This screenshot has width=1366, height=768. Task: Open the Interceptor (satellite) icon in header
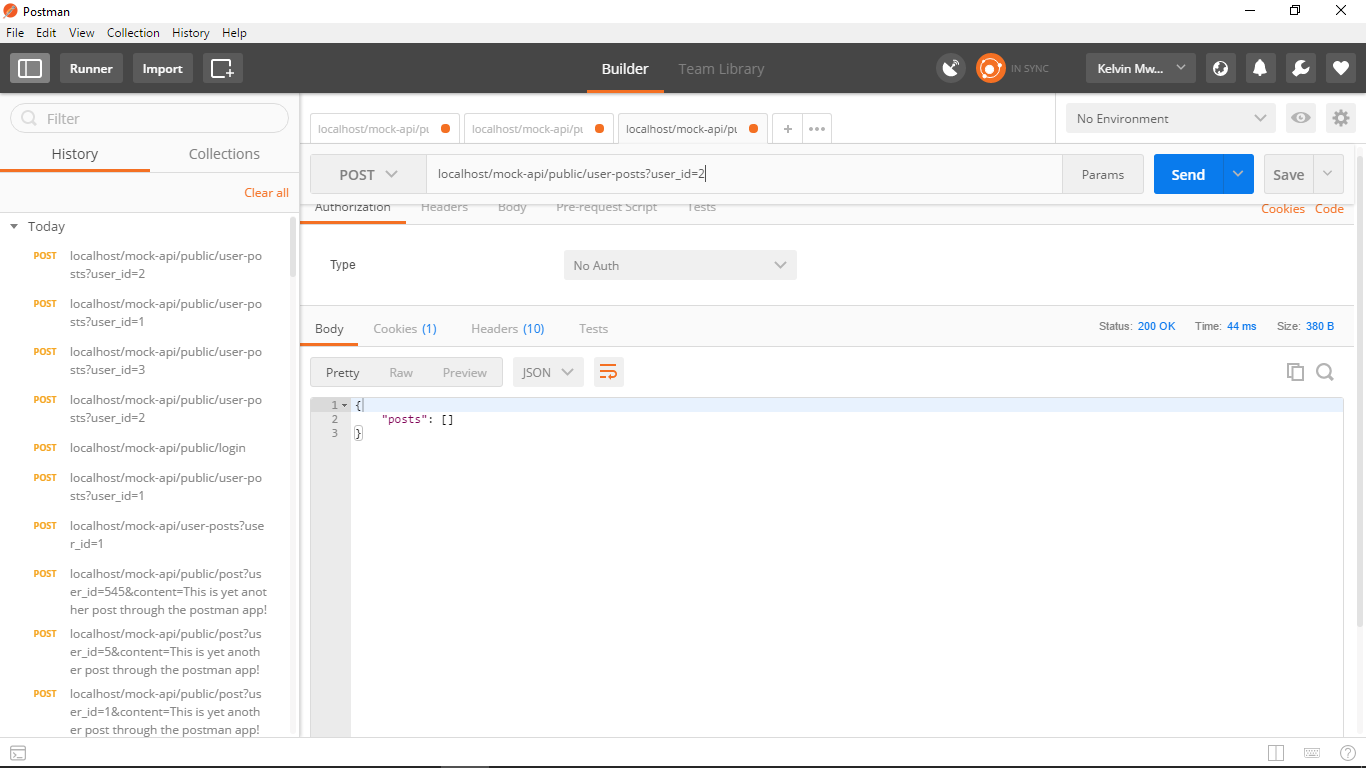coord(949,67)
